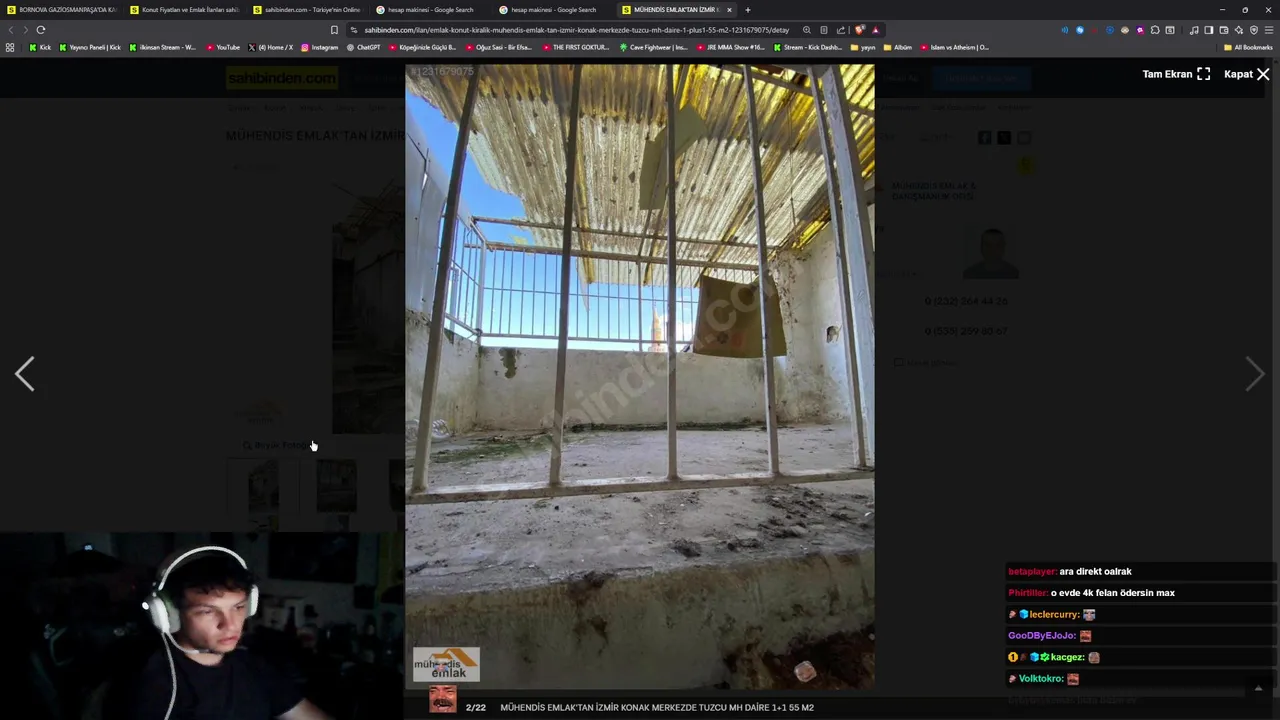
Task: Click the chat username kacgez
Action: coord(1067,657)
